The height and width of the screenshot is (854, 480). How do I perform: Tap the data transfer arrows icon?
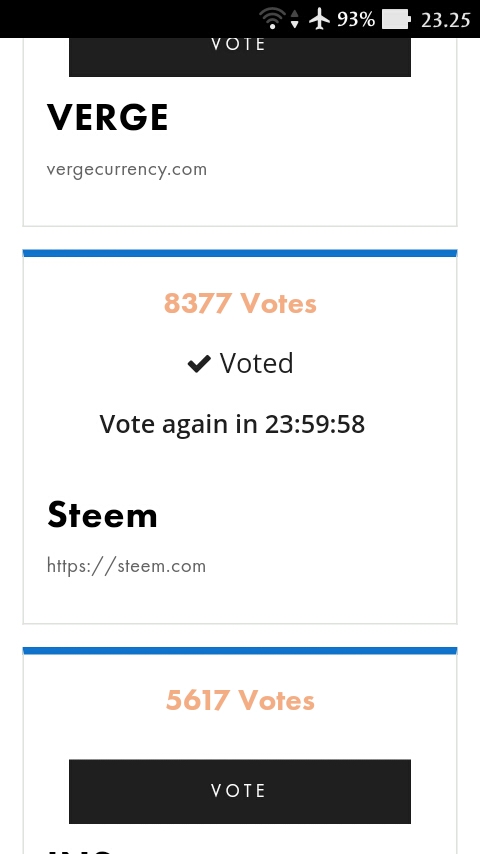[x=295, y=19]
